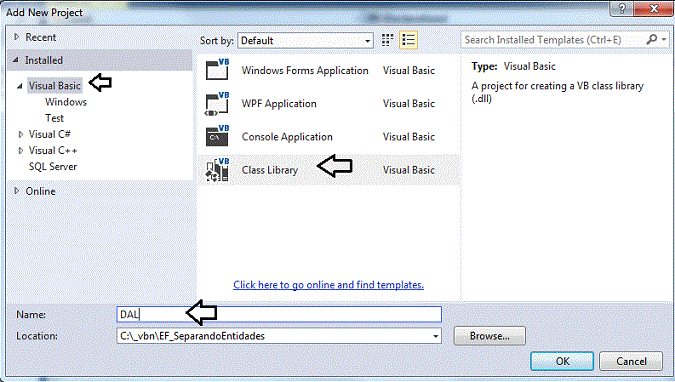This screenshot has width=675, height=382.
Task: Open the search options dropdown arrow
Action: click(x=664, y=40)
